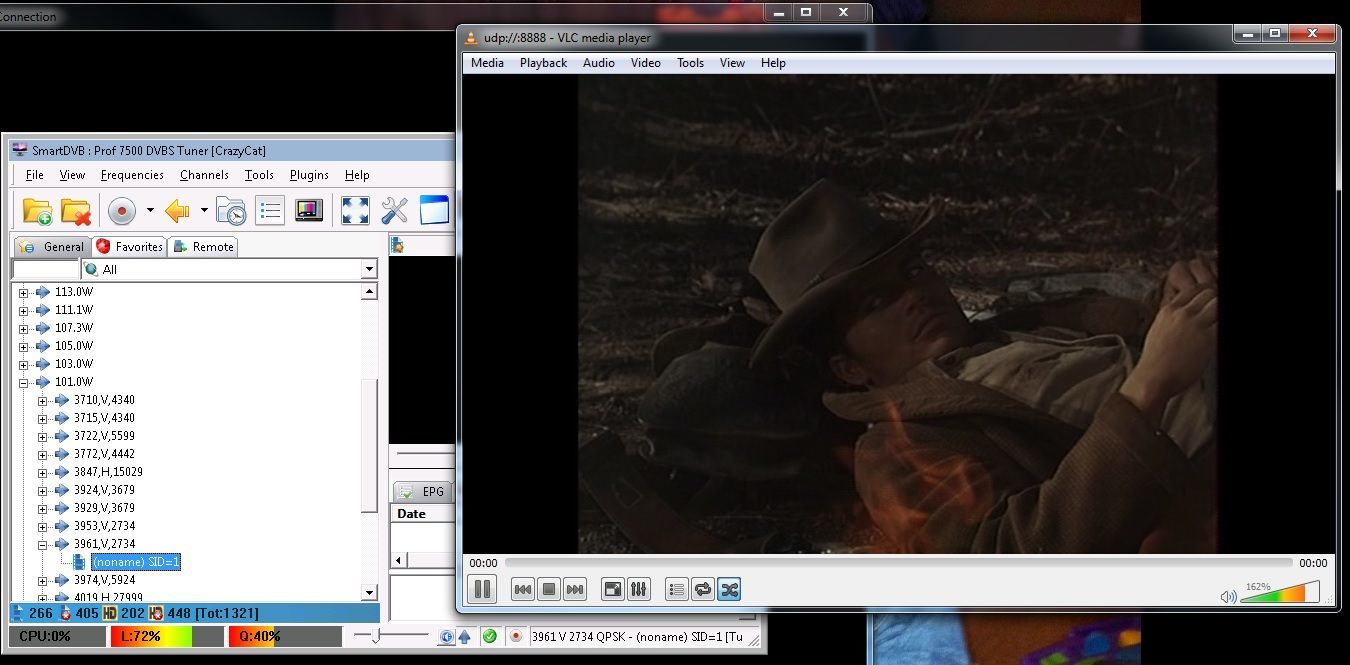Expand the 3847,H,15029 transponder
The image size is (1350, 665).
click(42, 472)
